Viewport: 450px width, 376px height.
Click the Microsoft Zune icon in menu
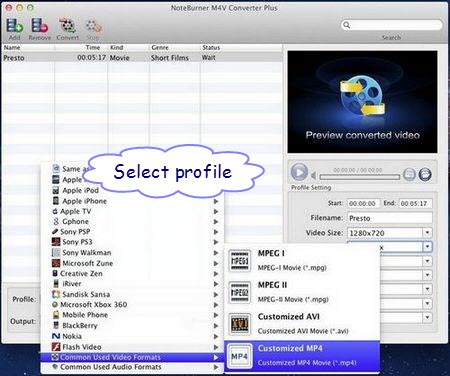pos(56,263)
